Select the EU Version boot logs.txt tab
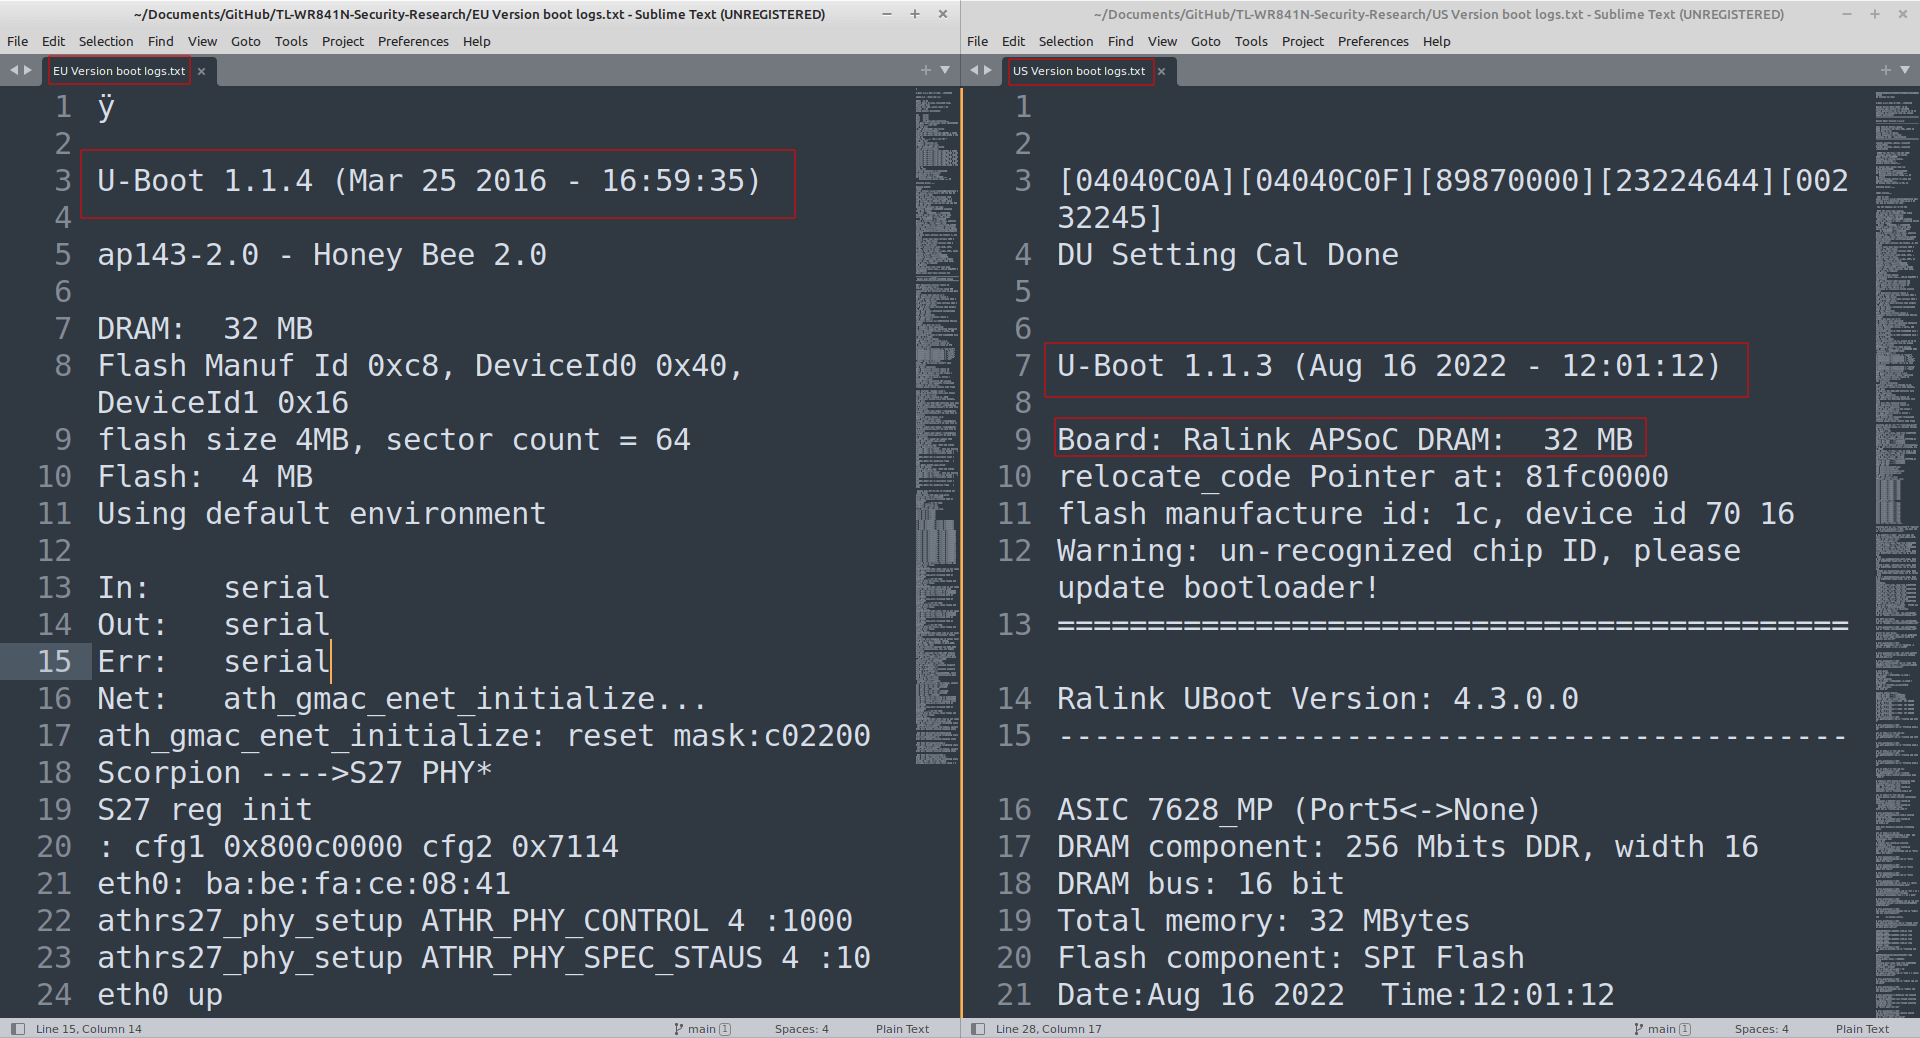Image resolution: width=1920 pixels, height=1038 pixels. (119, 71)
